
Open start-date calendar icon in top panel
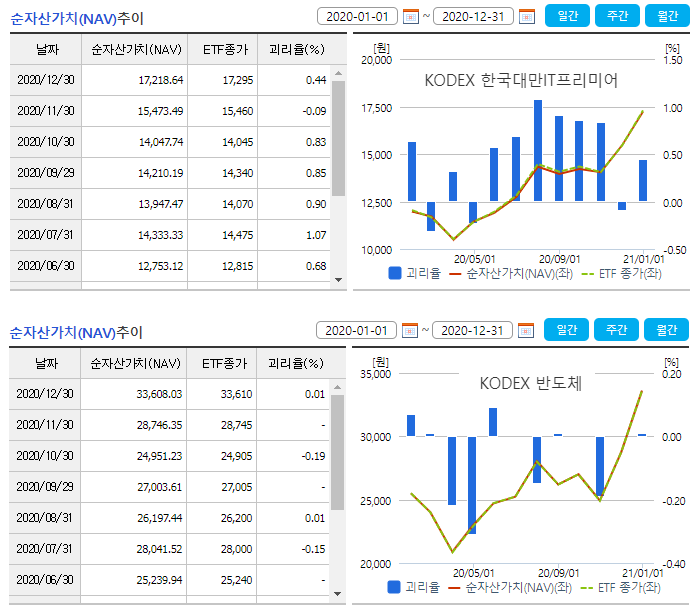pos(411,17)
